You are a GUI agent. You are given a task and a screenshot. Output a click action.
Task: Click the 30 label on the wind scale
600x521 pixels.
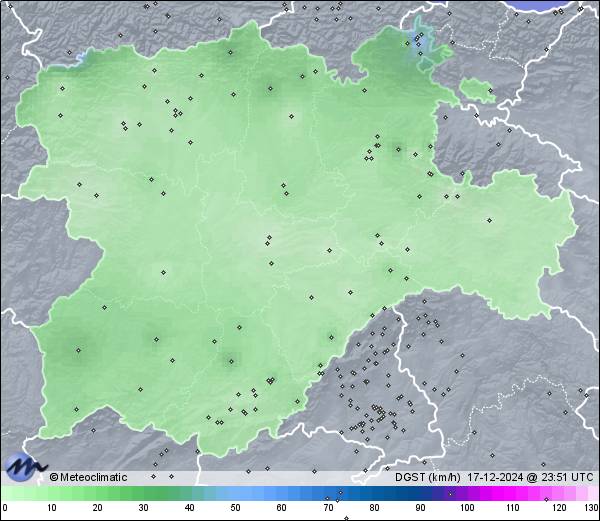point(143,508)
